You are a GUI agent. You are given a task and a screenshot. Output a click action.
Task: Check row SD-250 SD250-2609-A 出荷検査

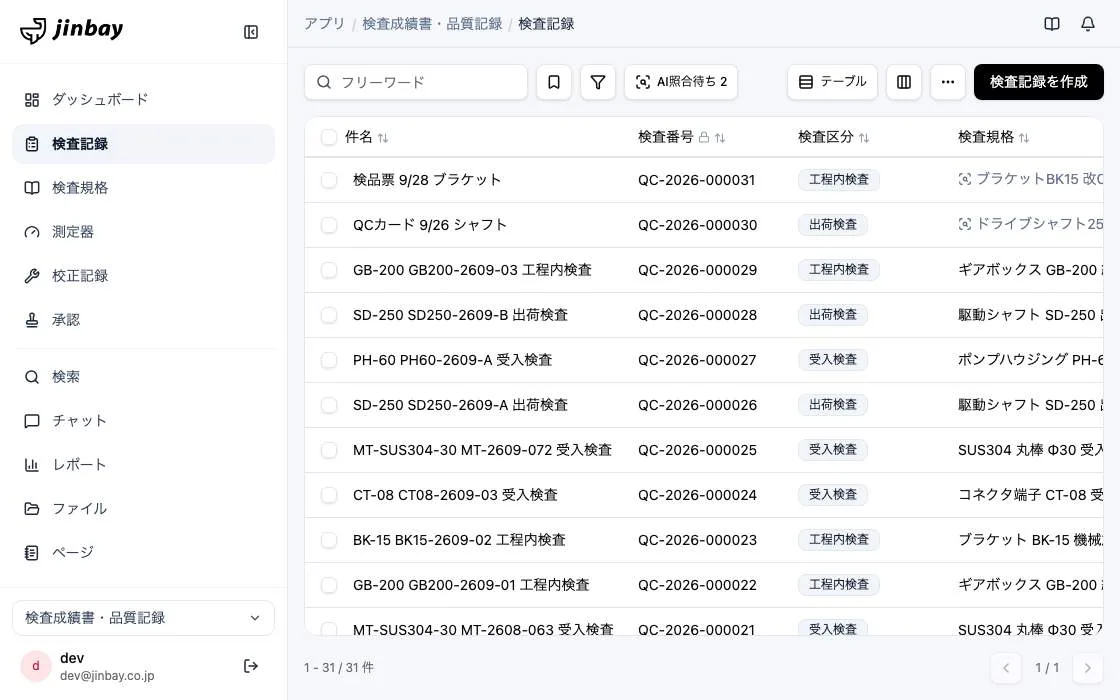click(x=329, y=405)
